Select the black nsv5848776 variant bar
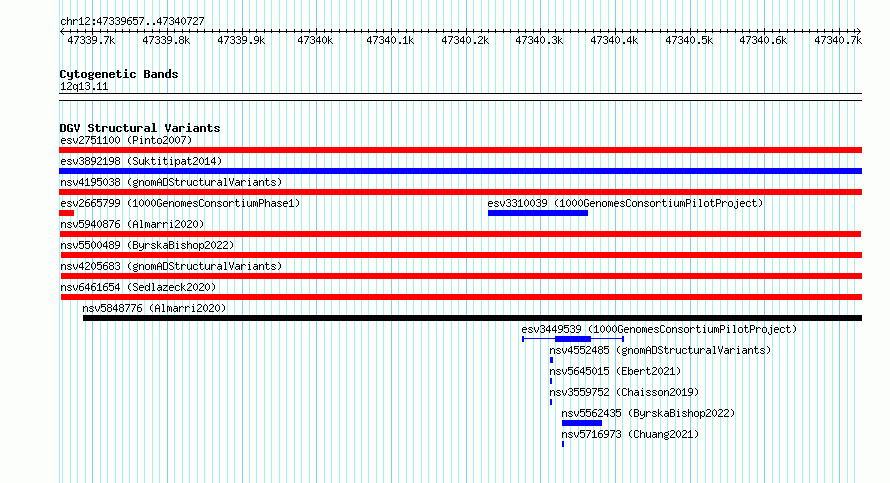890x483 pixels. click(472, 318)
